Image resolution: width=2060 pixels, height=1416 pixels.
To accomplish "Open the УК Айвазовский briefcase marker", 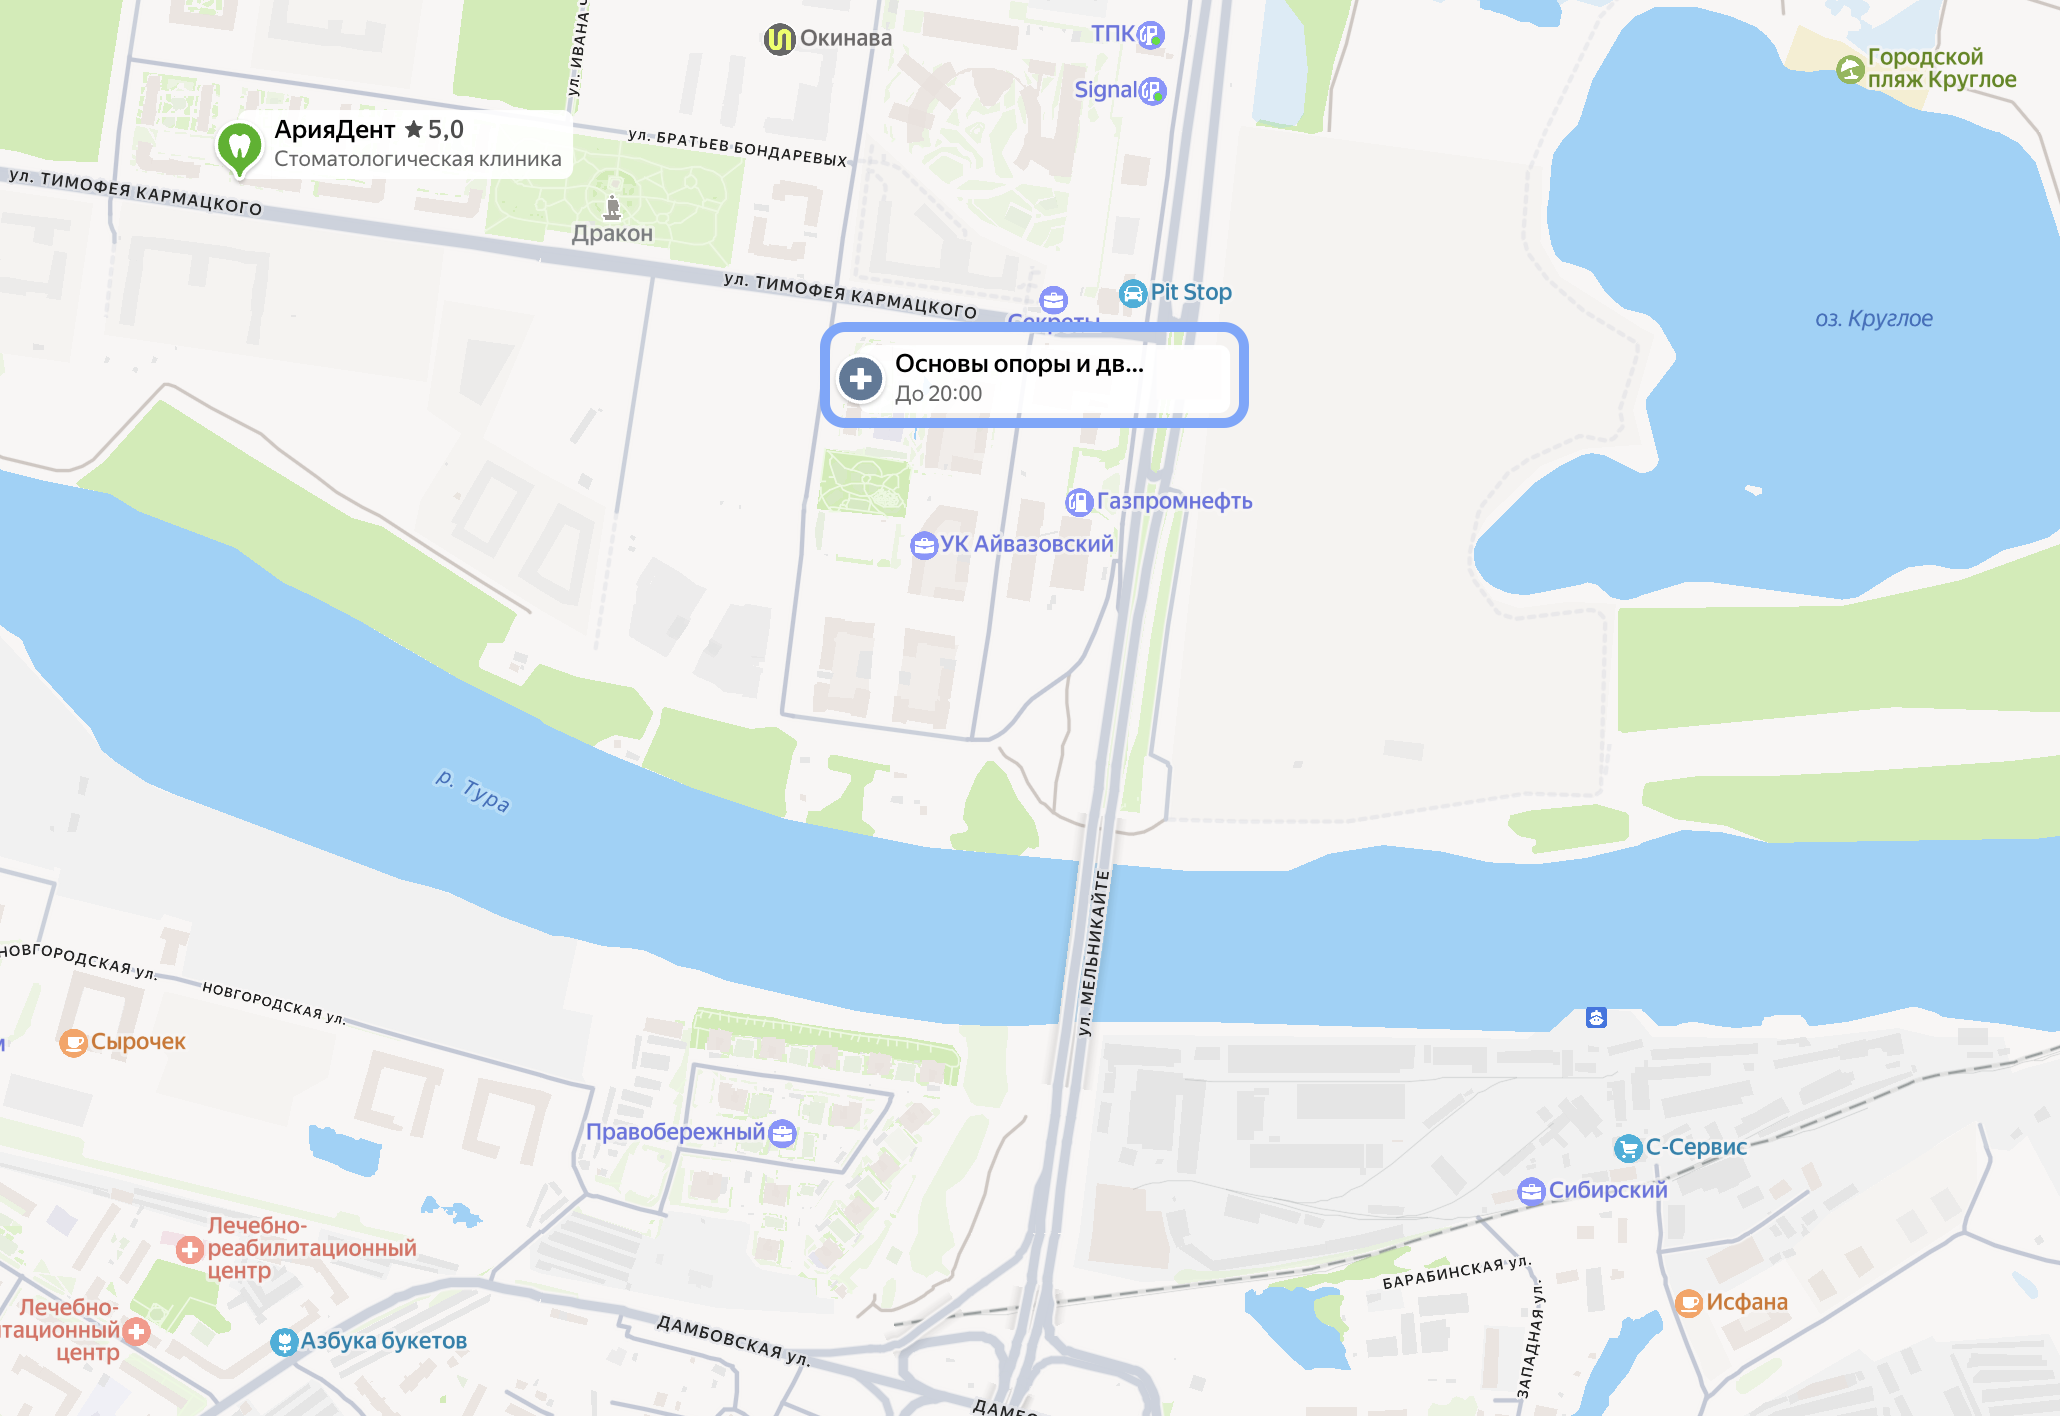I will [x=924, y=545].
